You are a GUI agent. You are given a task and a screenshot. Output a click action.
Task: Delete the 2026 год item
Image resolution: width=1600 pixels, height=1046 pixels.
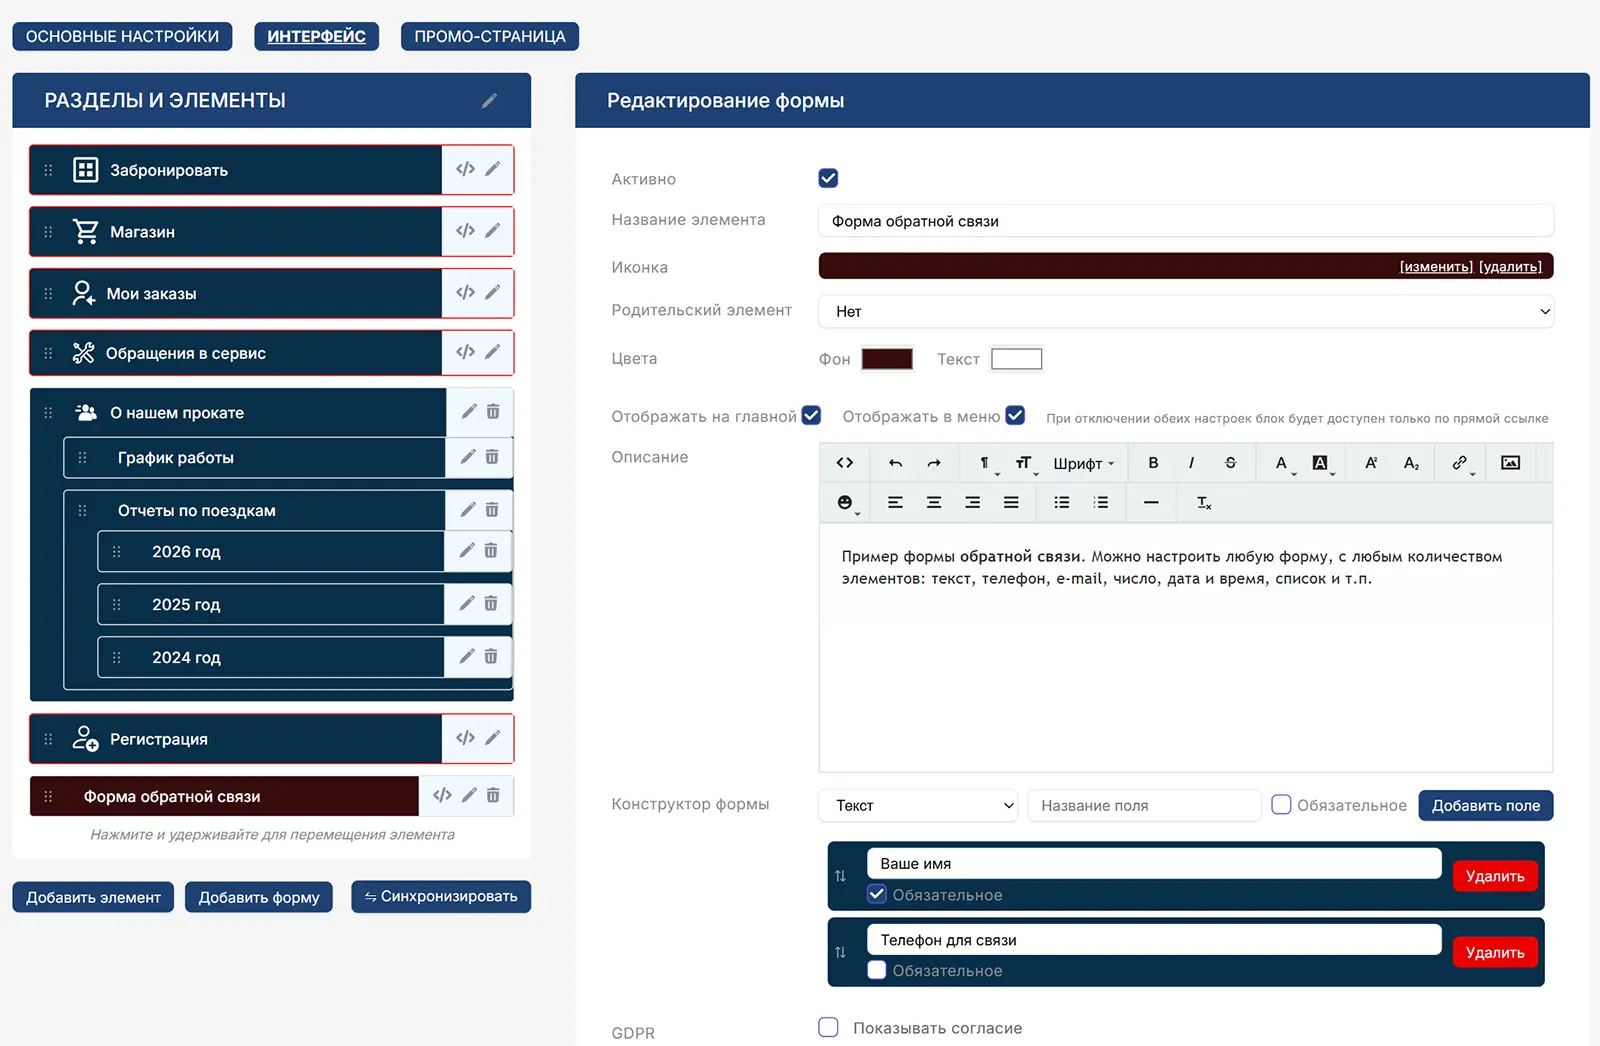tap(491, 551)
